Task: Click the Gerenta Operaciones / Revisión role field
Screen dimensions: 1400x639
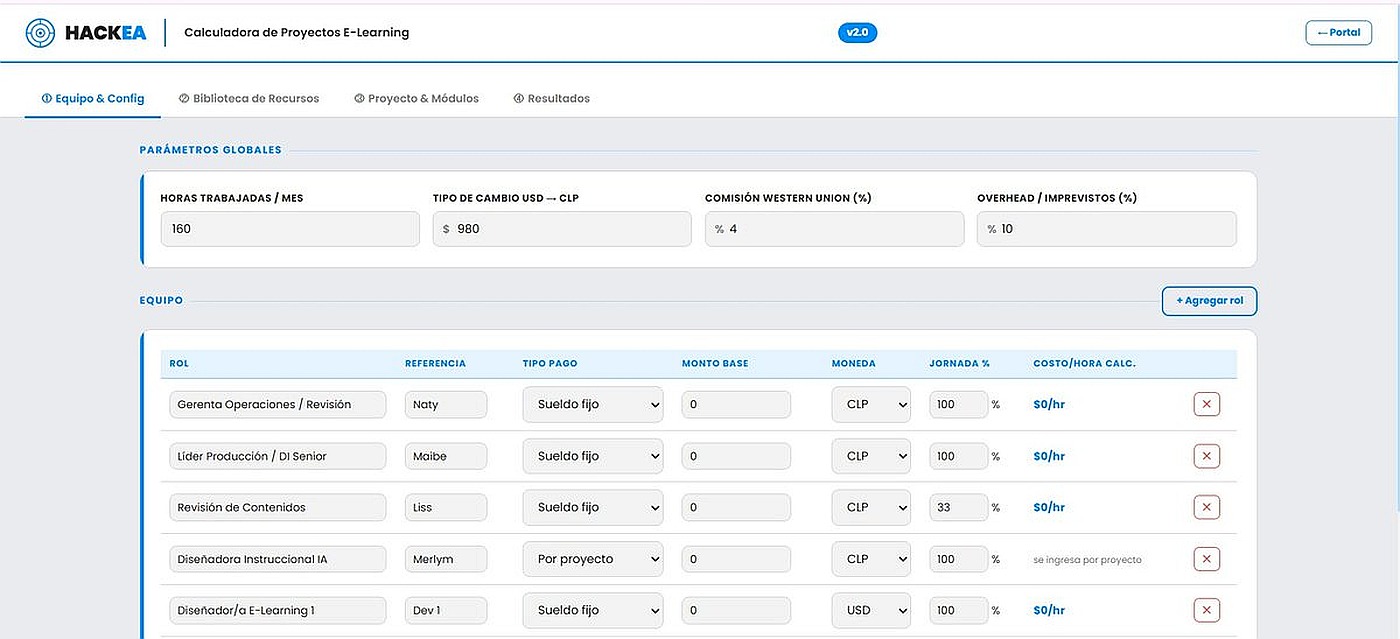Action: tap(278, 404)
